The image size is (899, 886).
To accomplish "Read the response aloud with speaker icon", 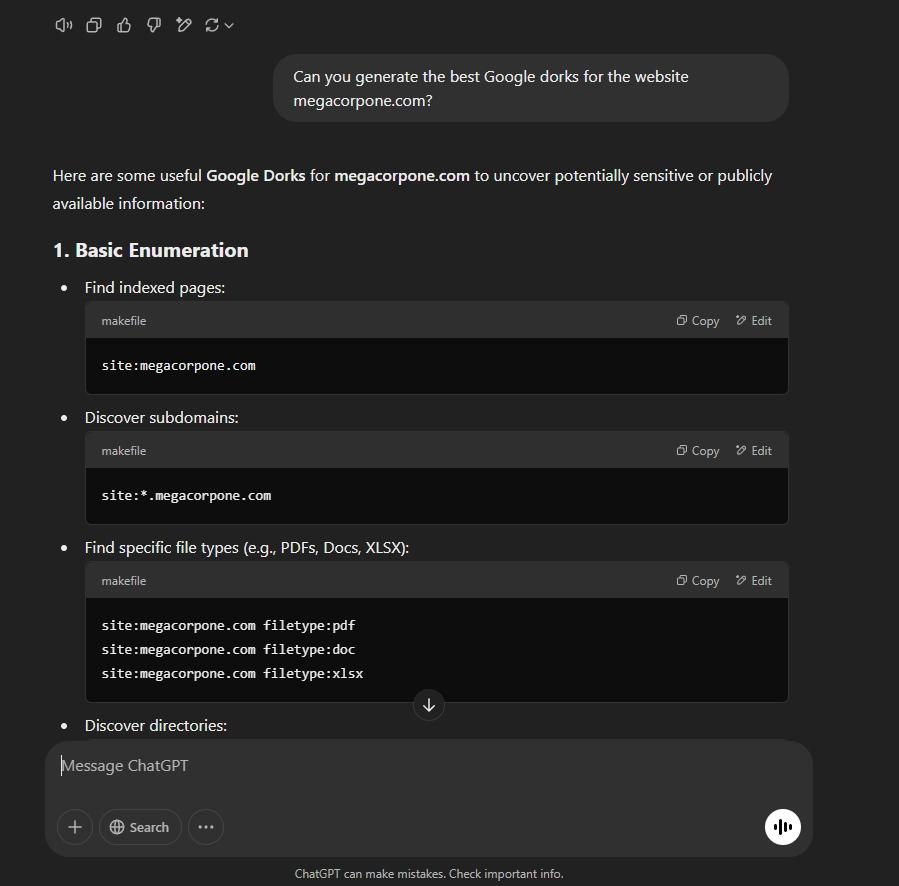I will pyautogui.click(x=63, y=25).
